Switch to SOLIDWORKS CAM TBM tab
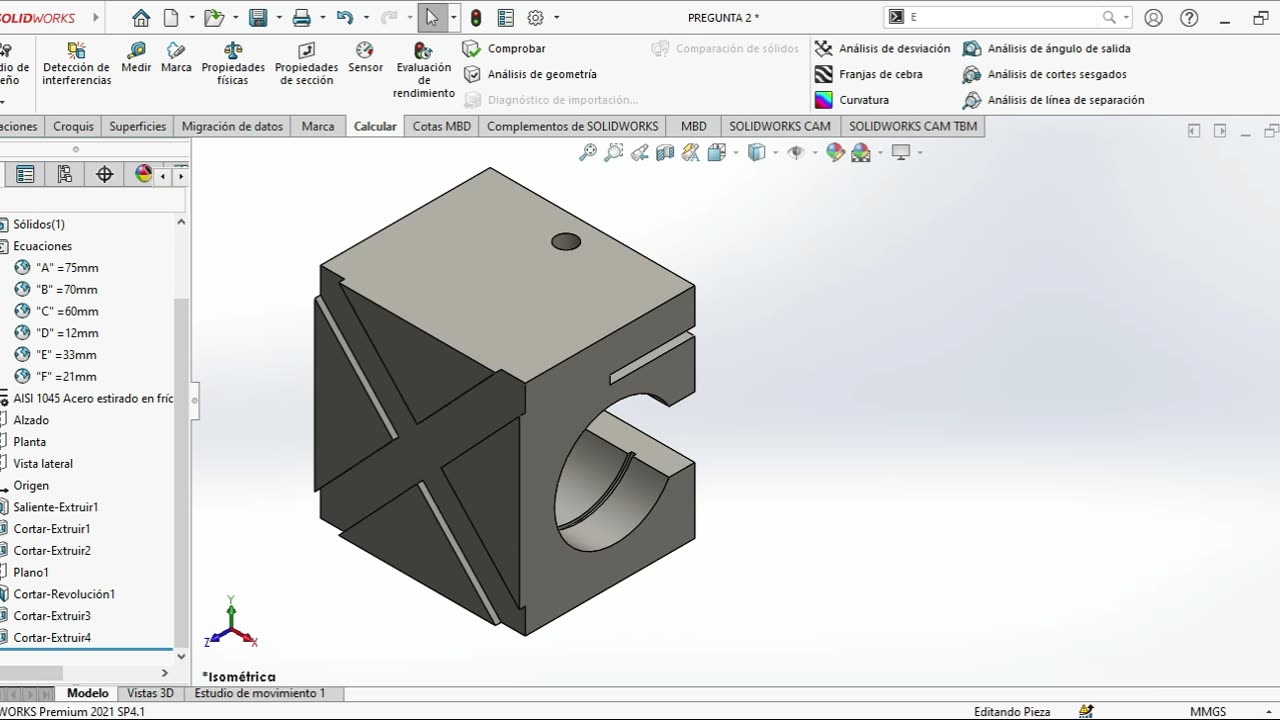The image size is (1280, 720). 913,126
